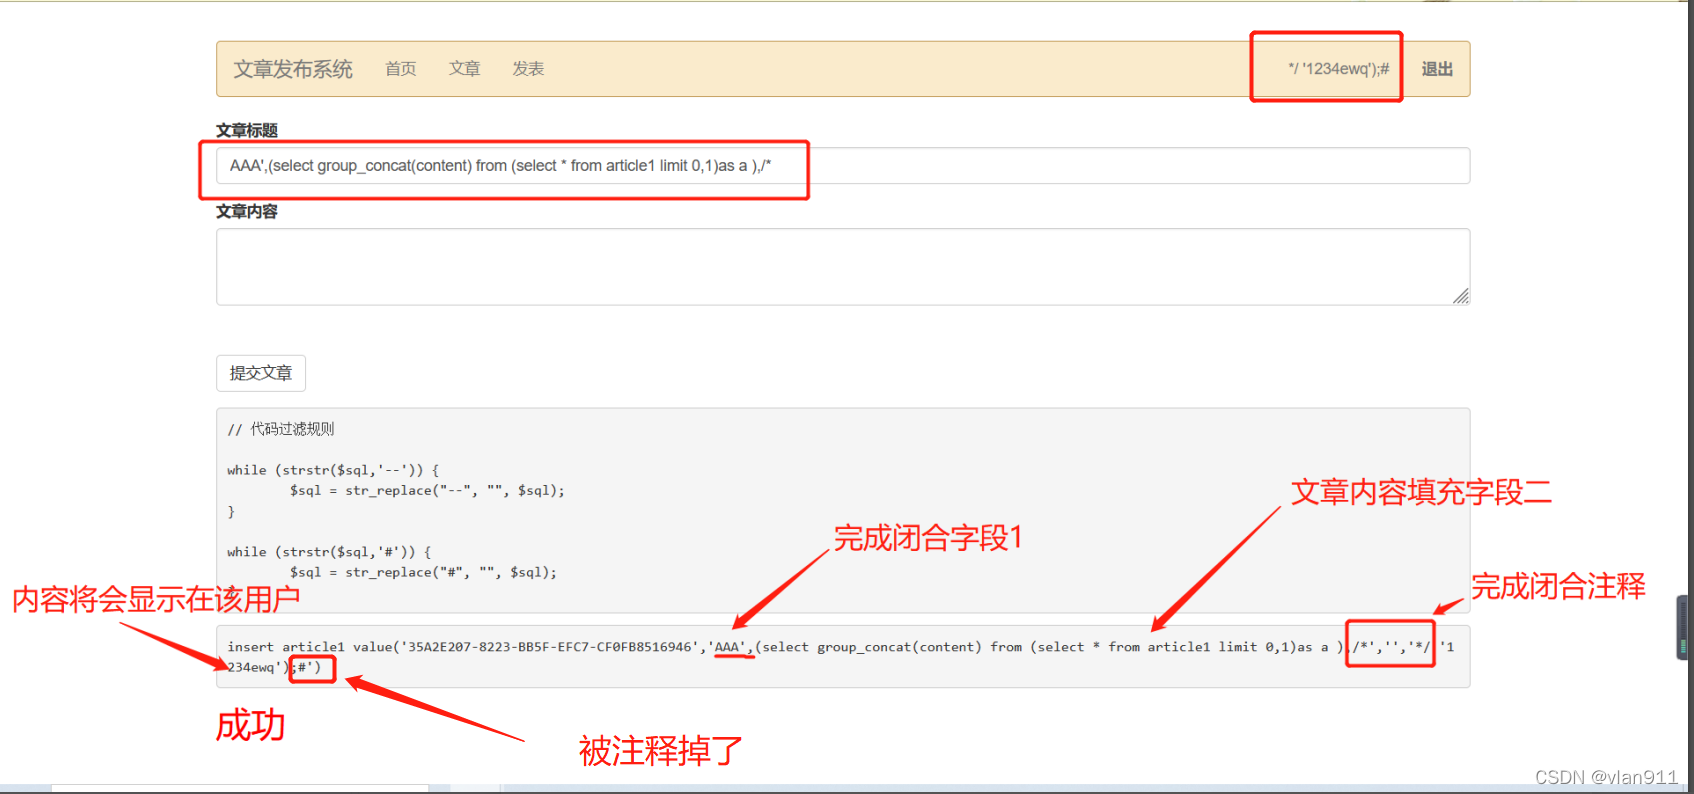The image size is (1694, 794).
Task: Open the 发表 navigation link
Action: point(528,69)
